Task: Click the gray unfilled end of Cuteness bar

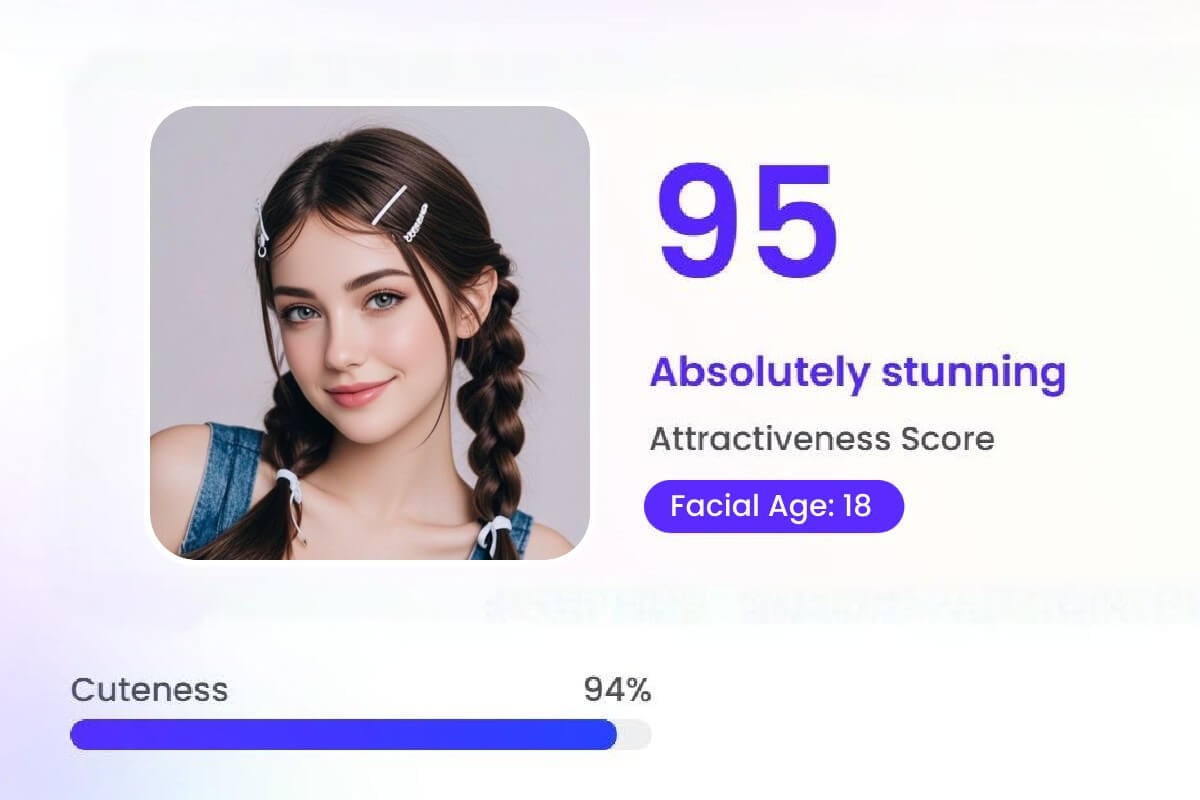Action: click(x=634, y=734)
